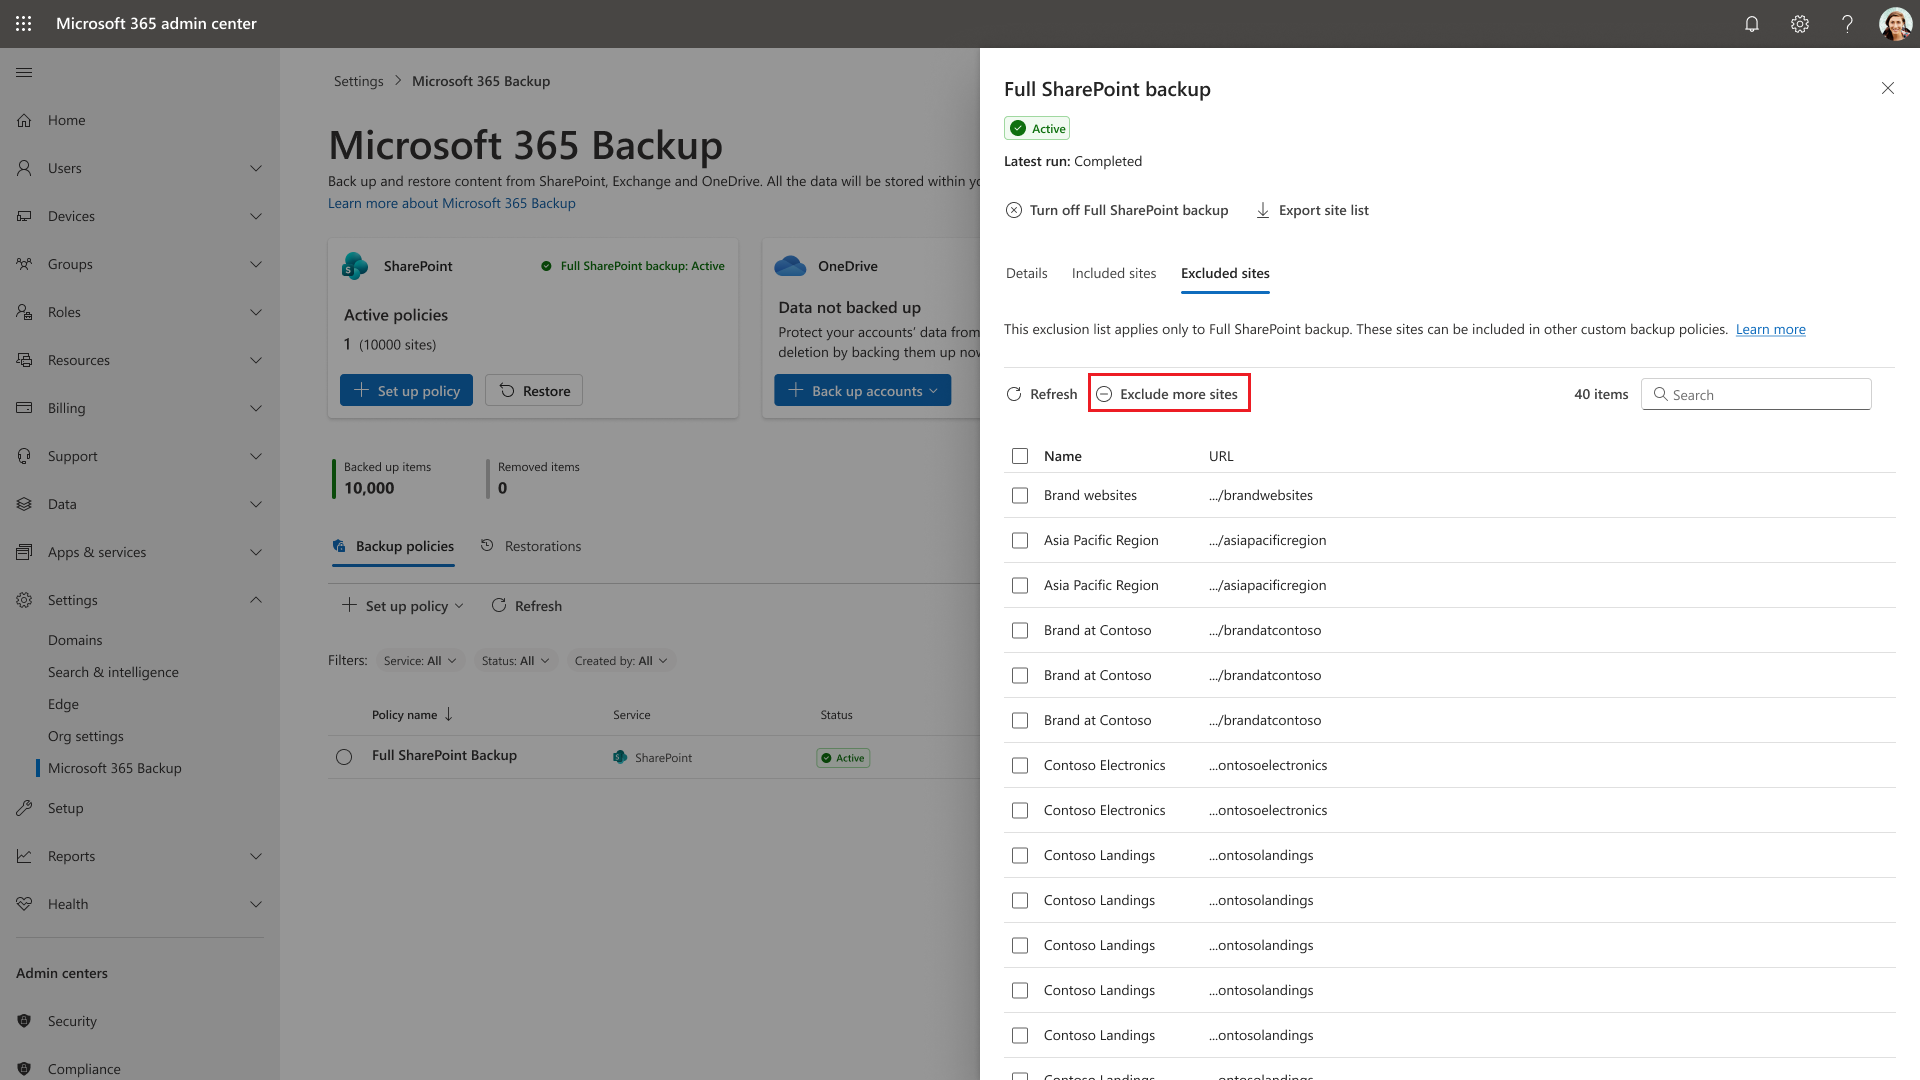
Task: Open Domains under Settings
Action: (x=75, y=640)
